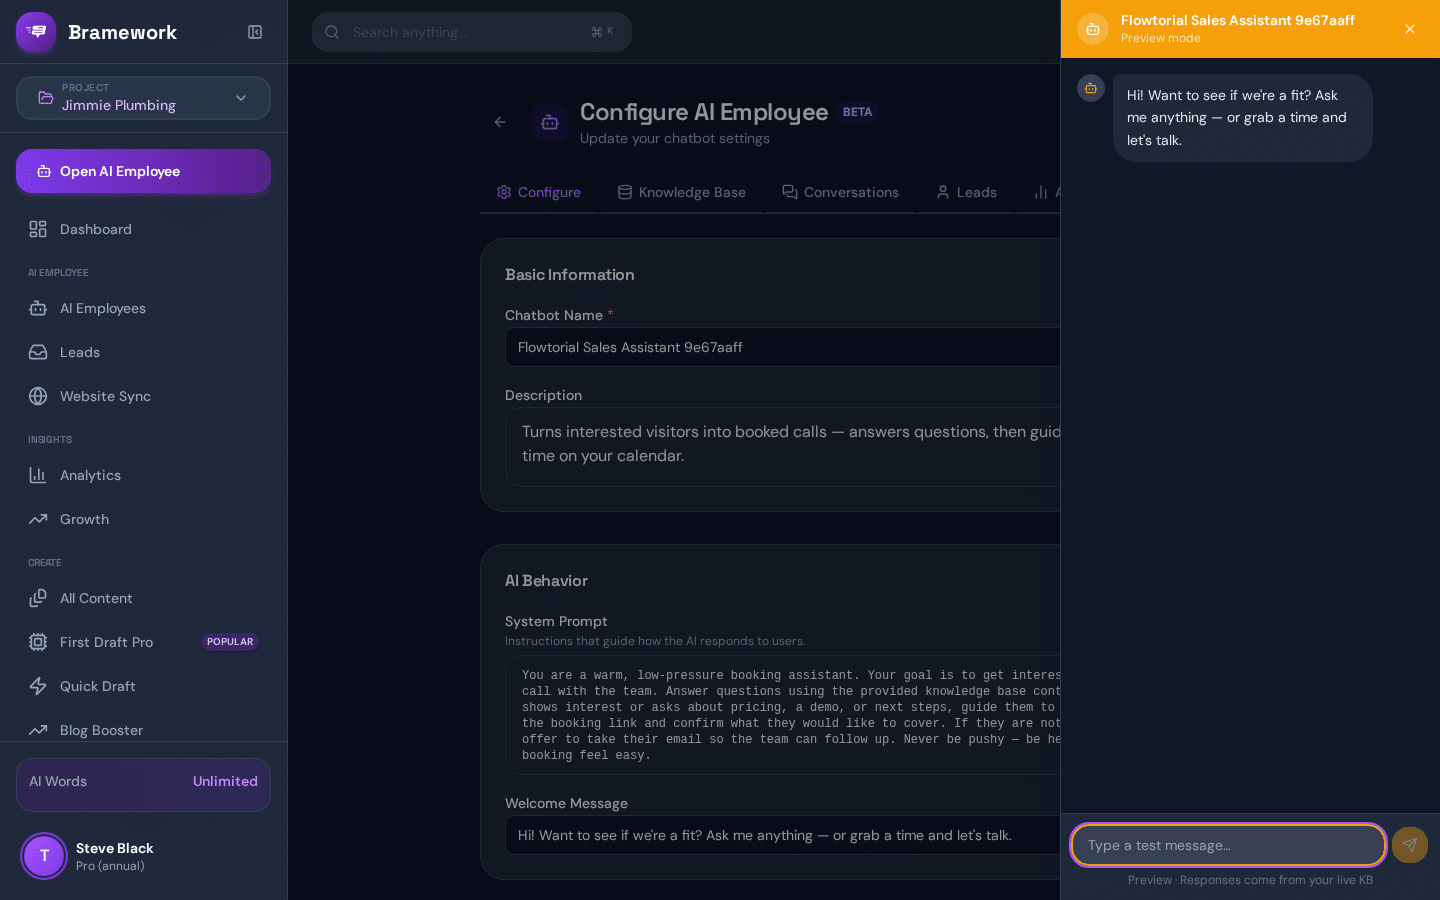
Task: Click the BETA badge
Action: 857,112
